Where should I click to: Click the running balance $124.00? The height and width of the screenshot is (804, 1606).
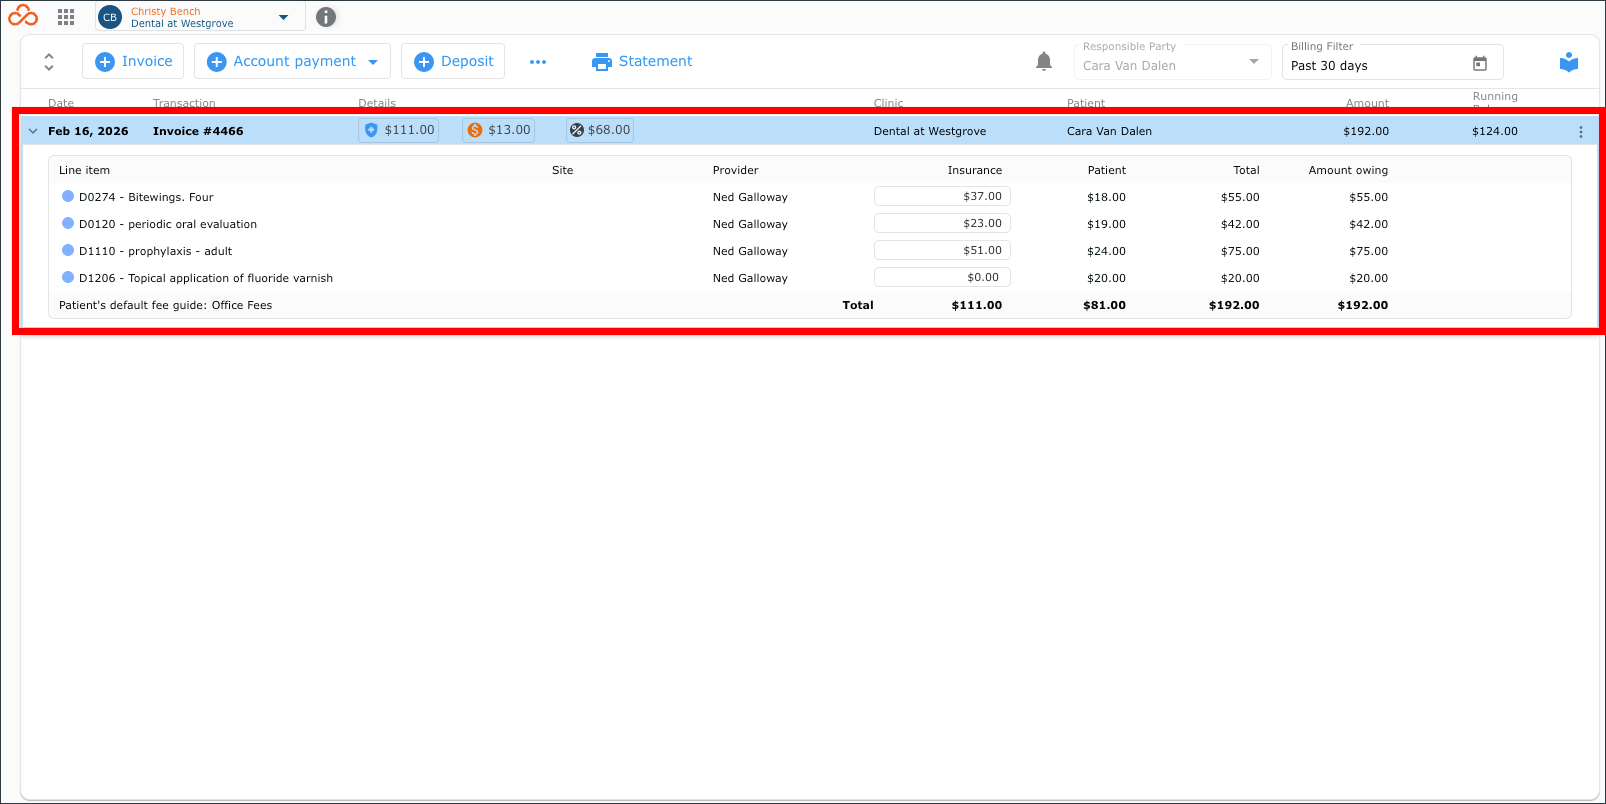(1495, 131)
